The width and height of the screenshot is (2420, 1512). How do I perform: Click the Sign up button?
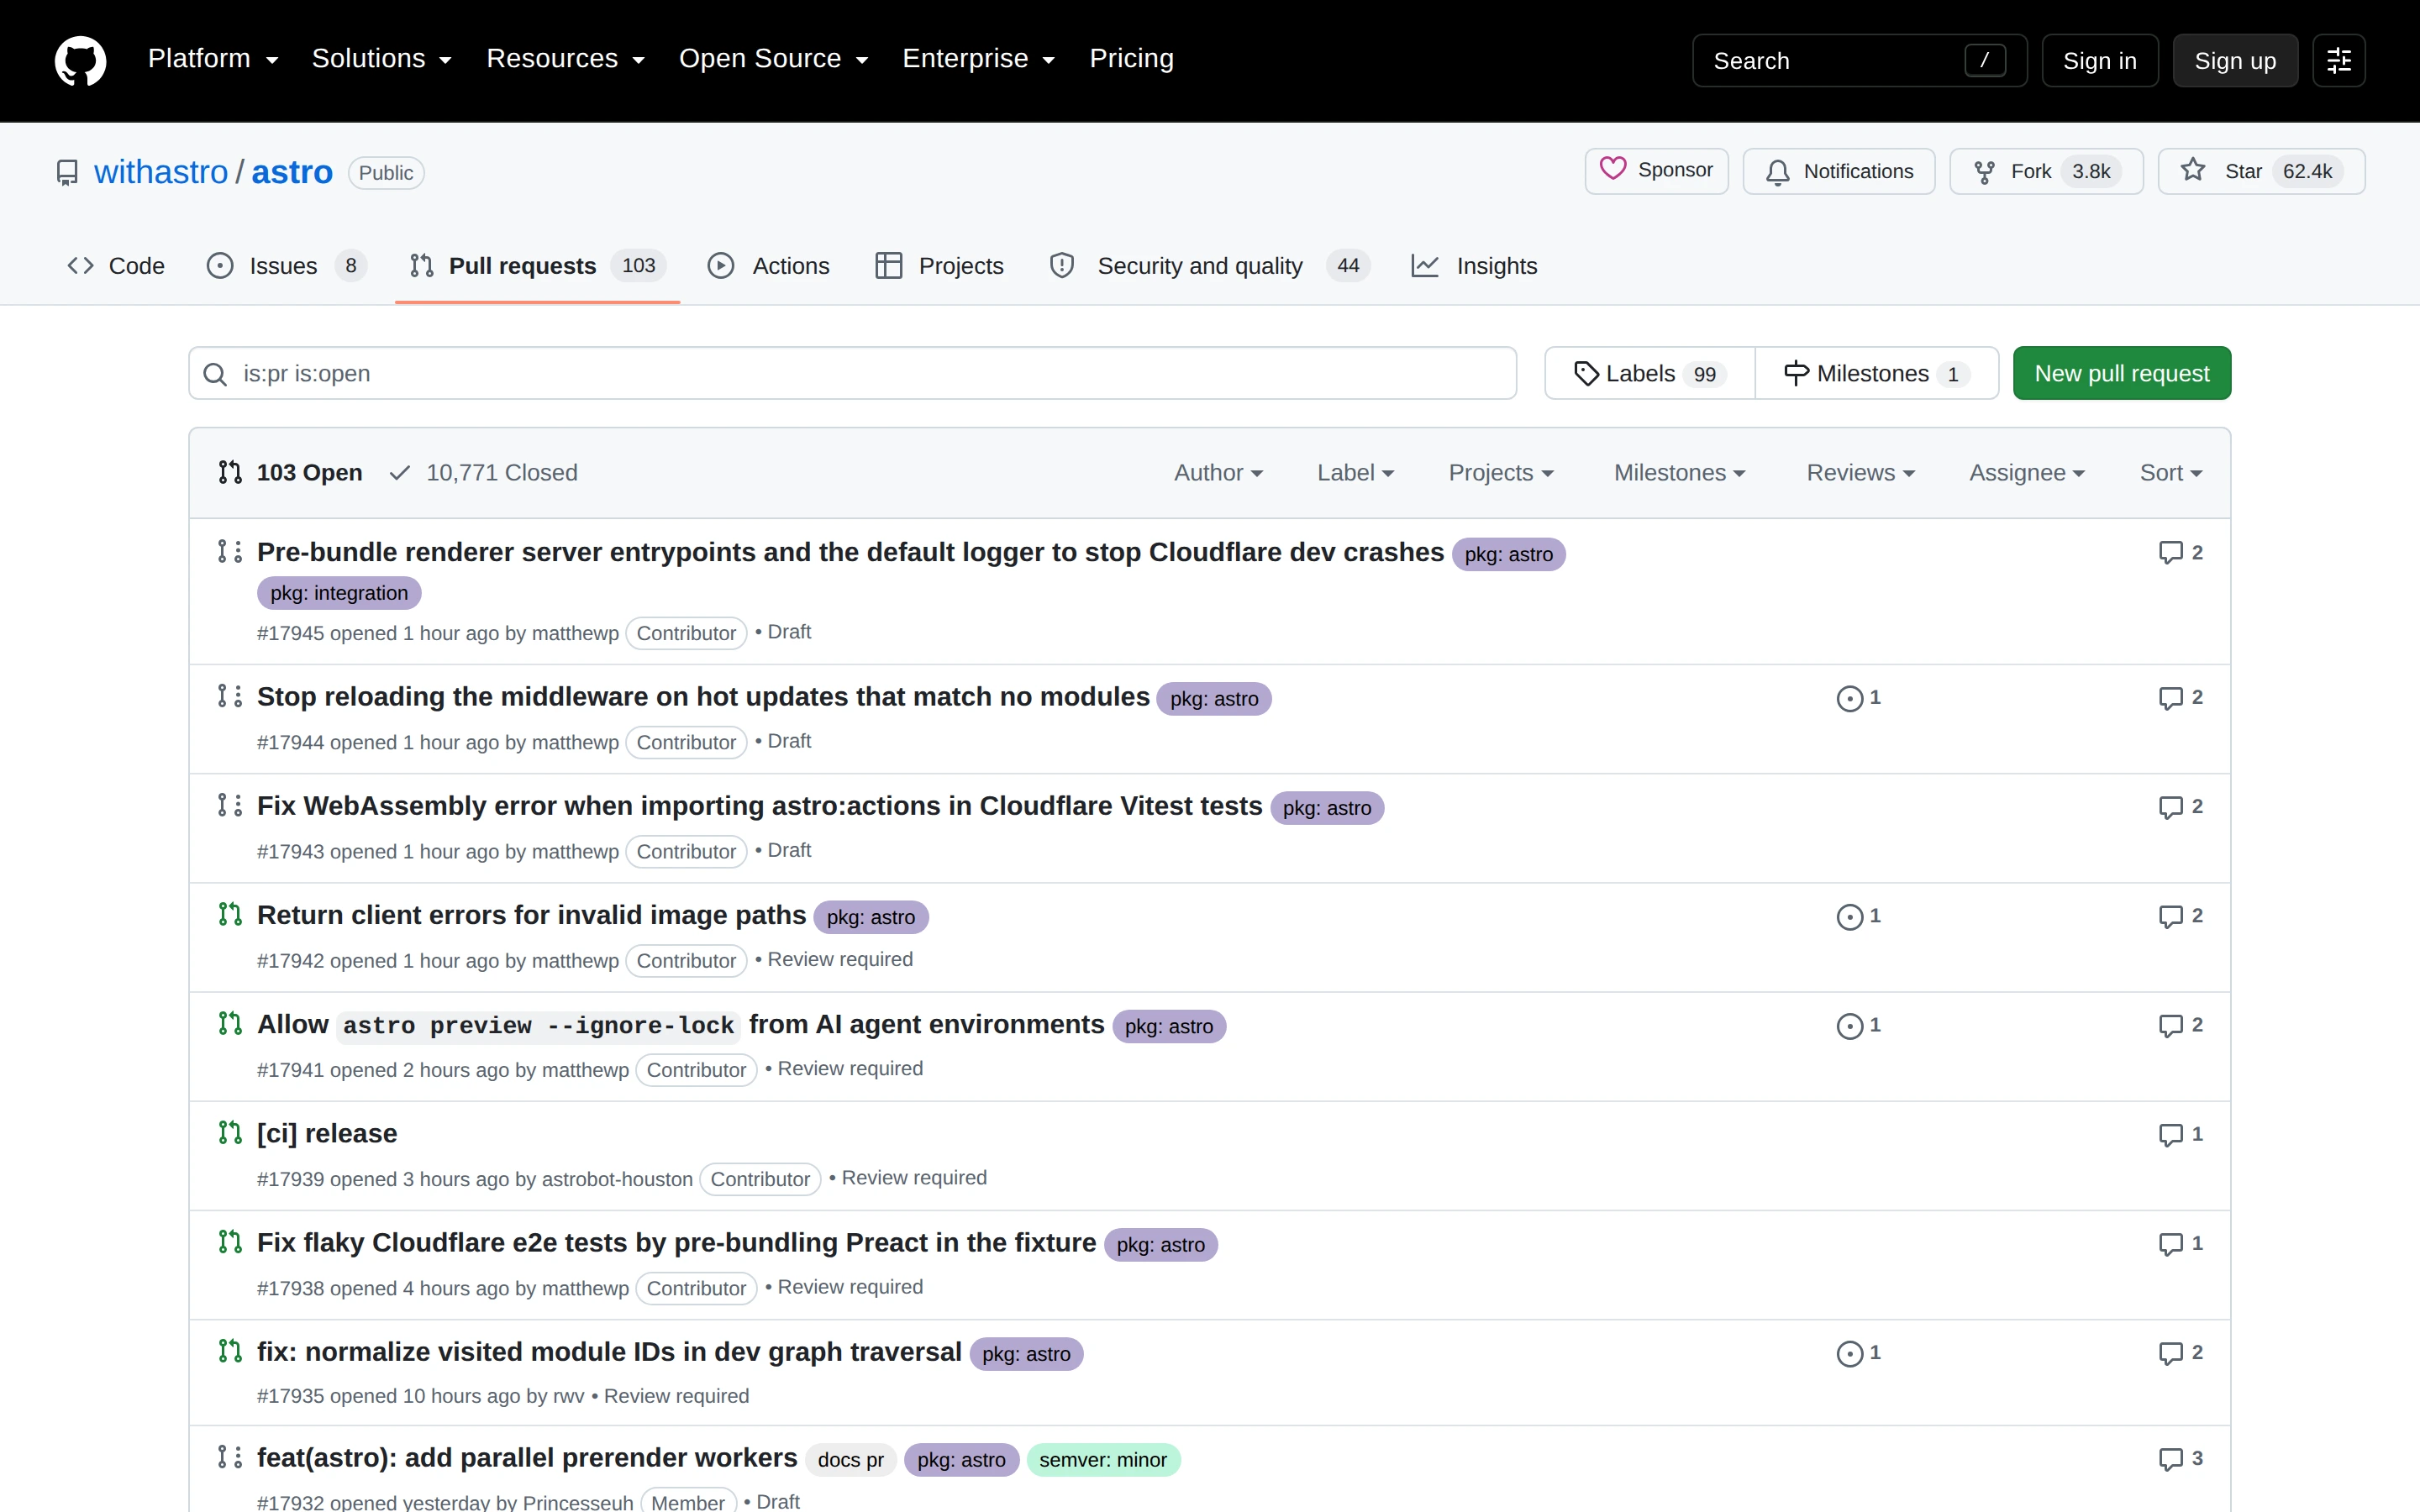point(2234,61)
